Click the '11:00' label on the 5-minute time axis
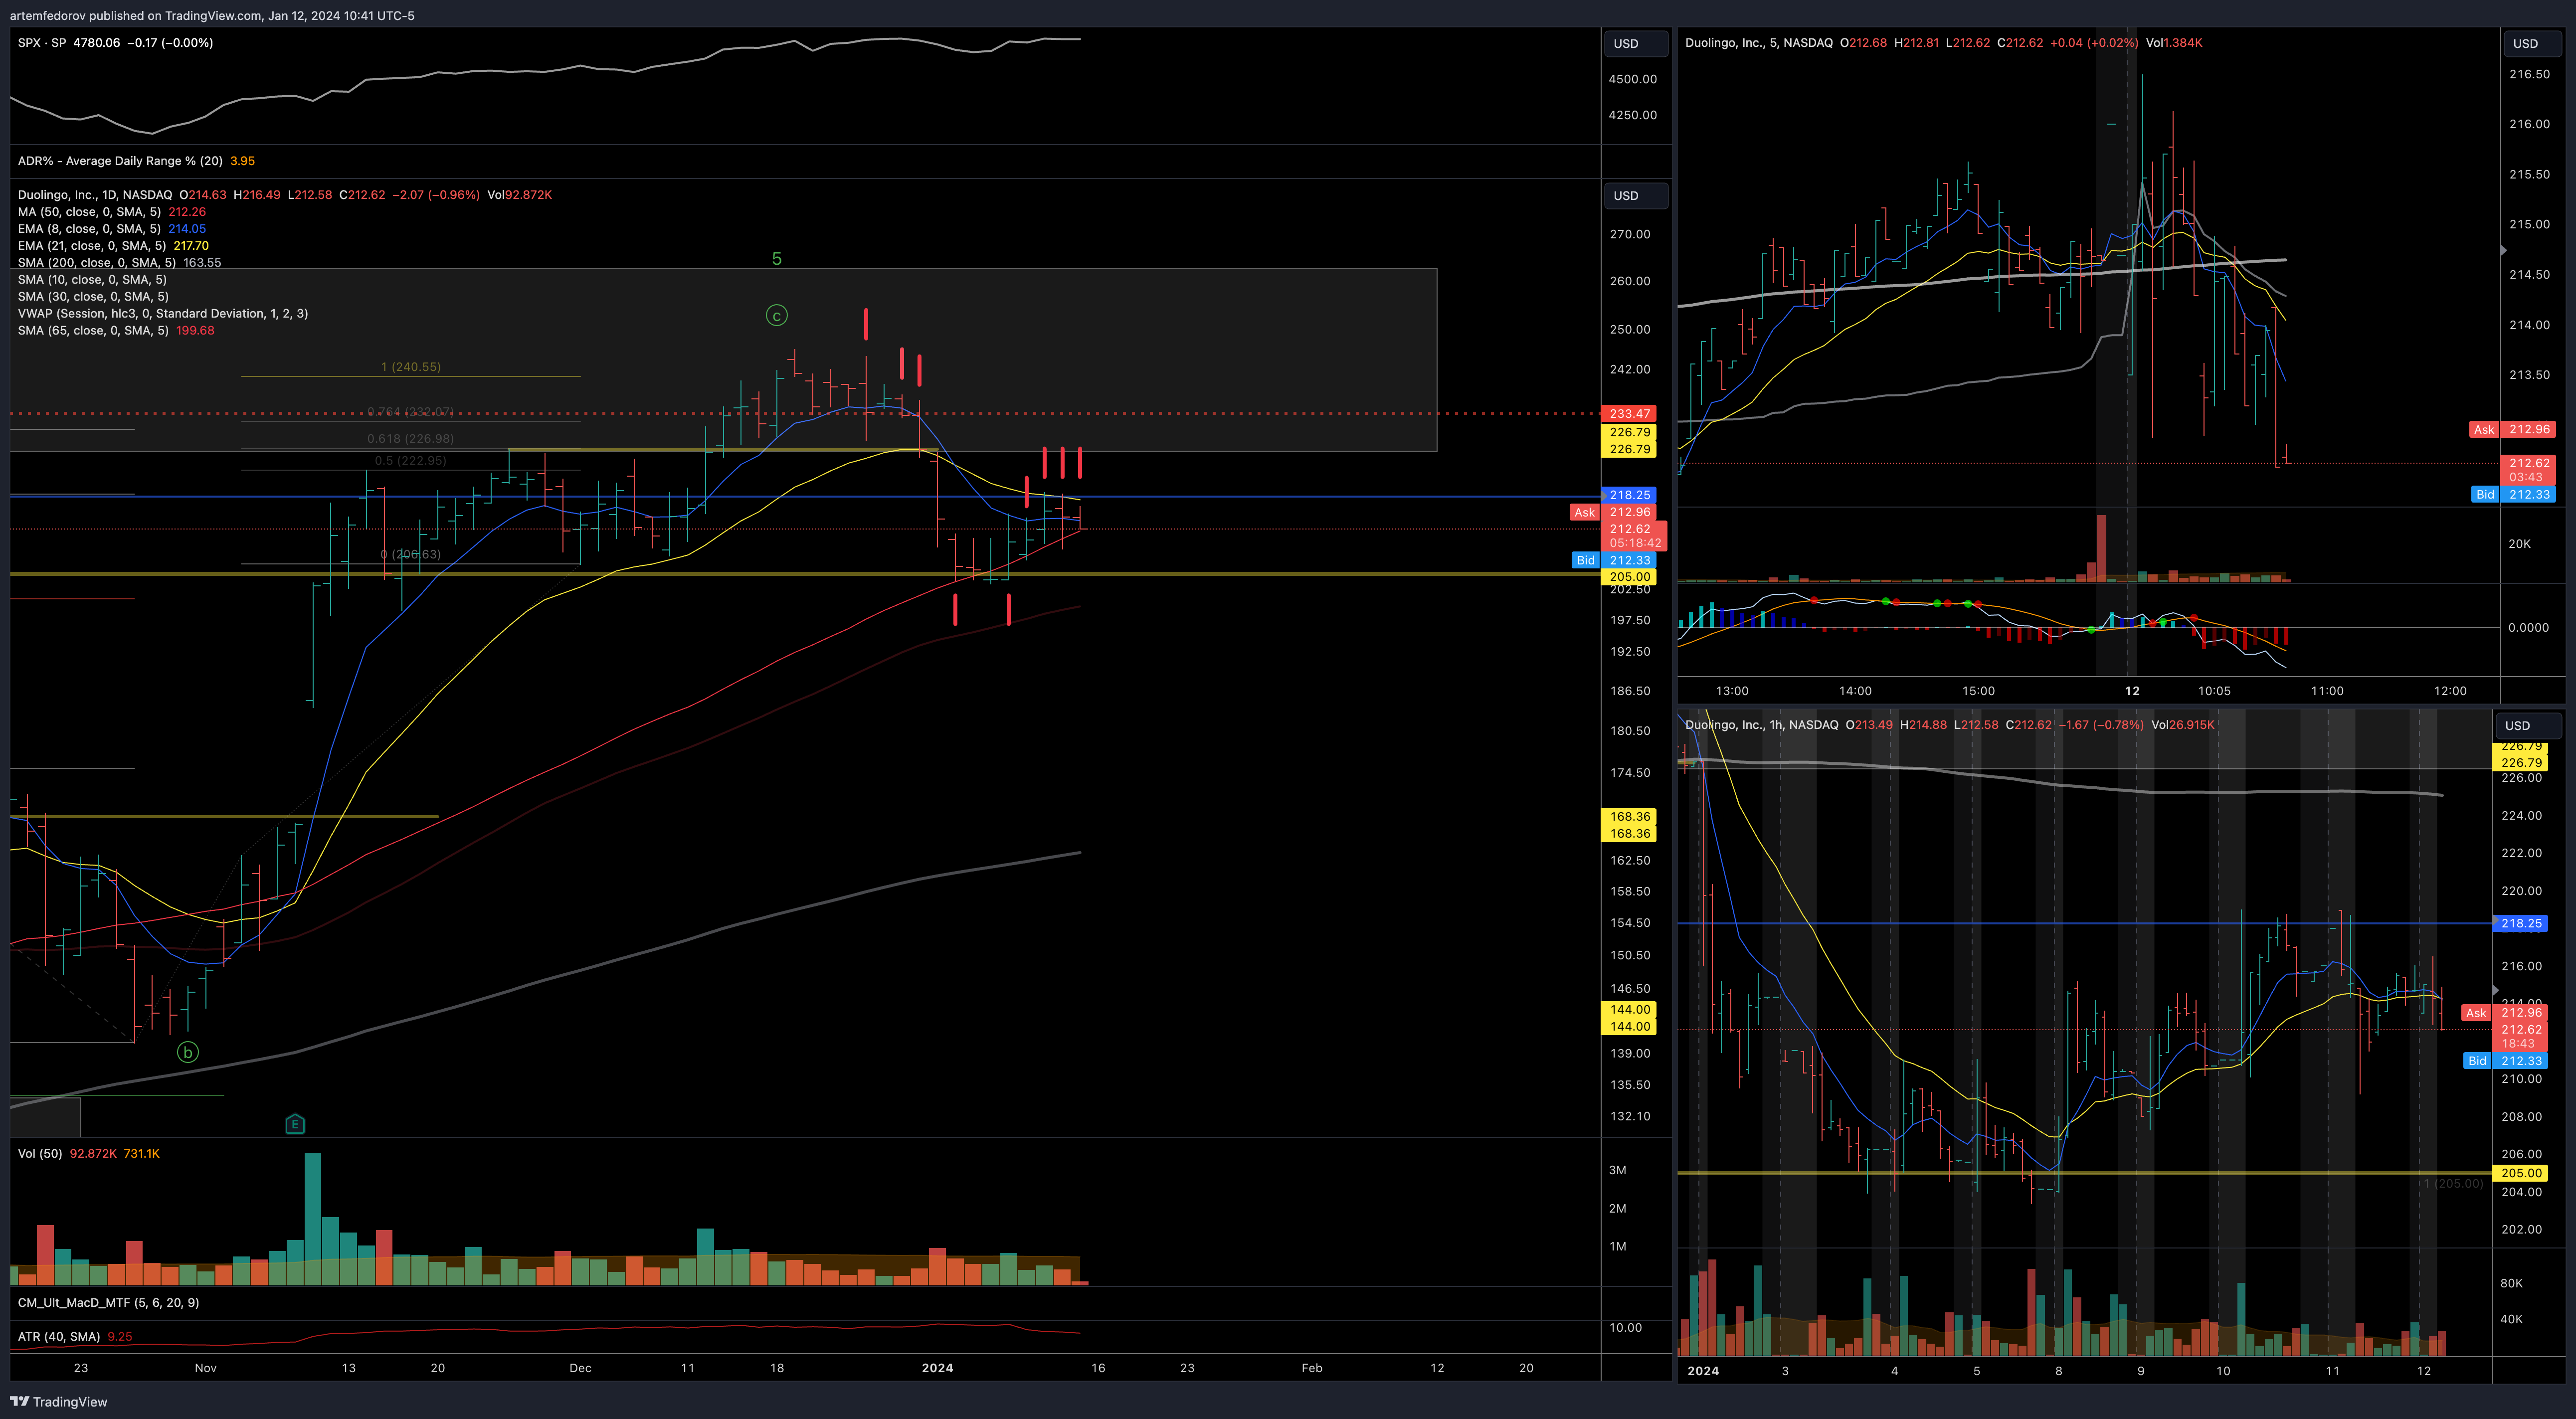The width and height of the screenshot is (2576, 1419). (x=2327, y=691)
